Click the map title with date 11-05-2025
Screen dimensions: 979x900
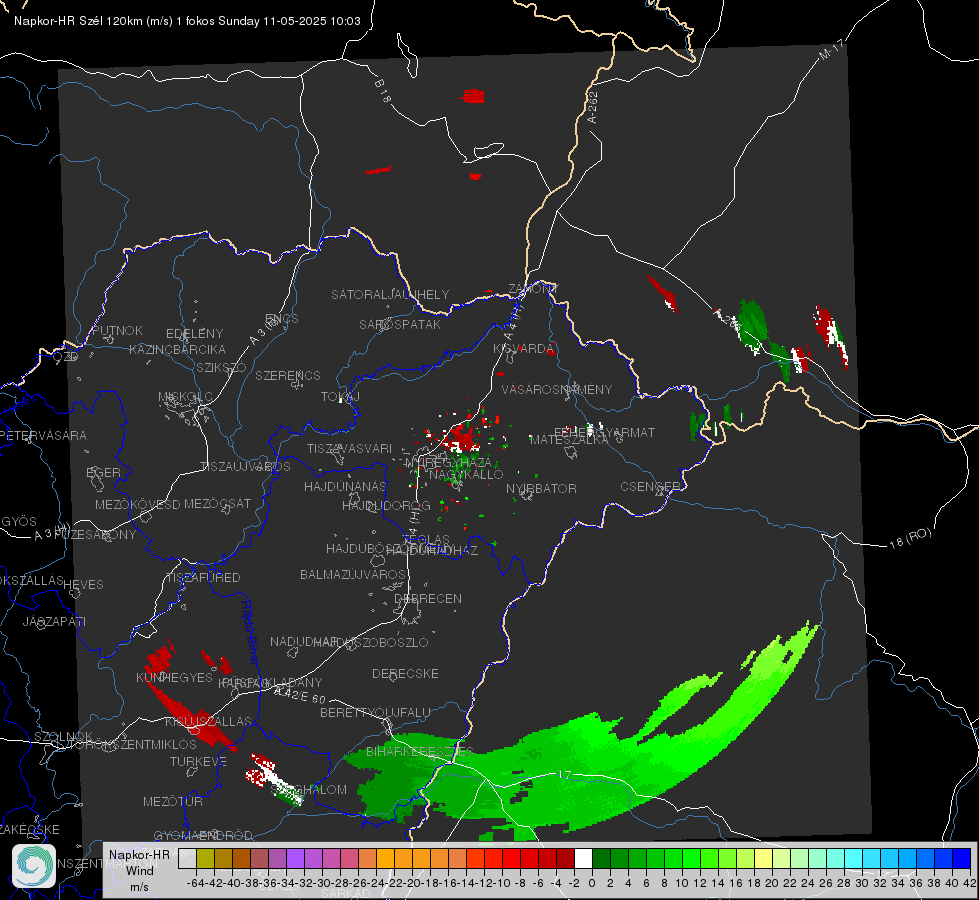point(187,21)
